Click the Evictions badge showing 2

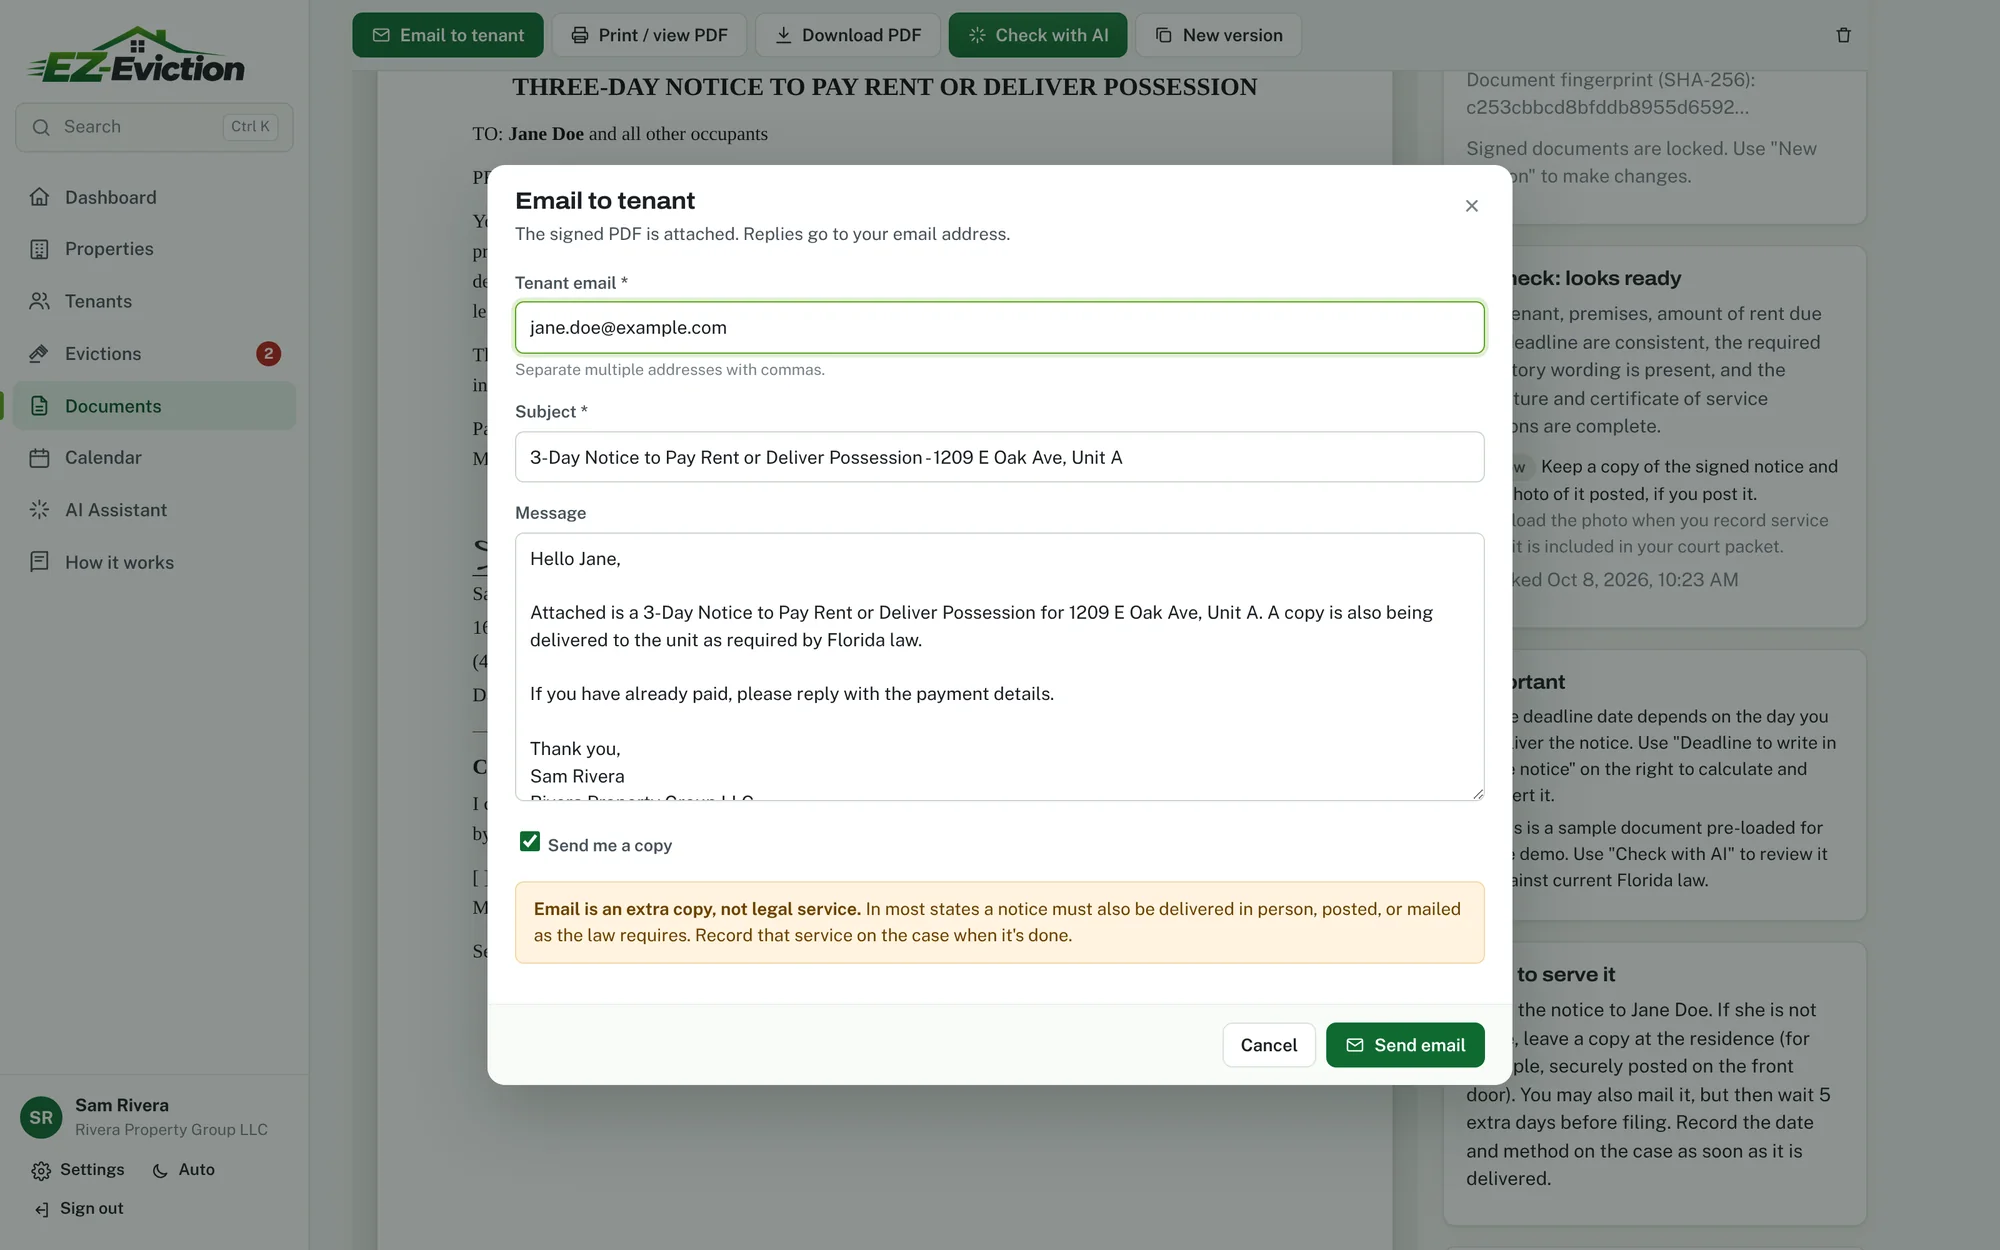coord(268,353)
